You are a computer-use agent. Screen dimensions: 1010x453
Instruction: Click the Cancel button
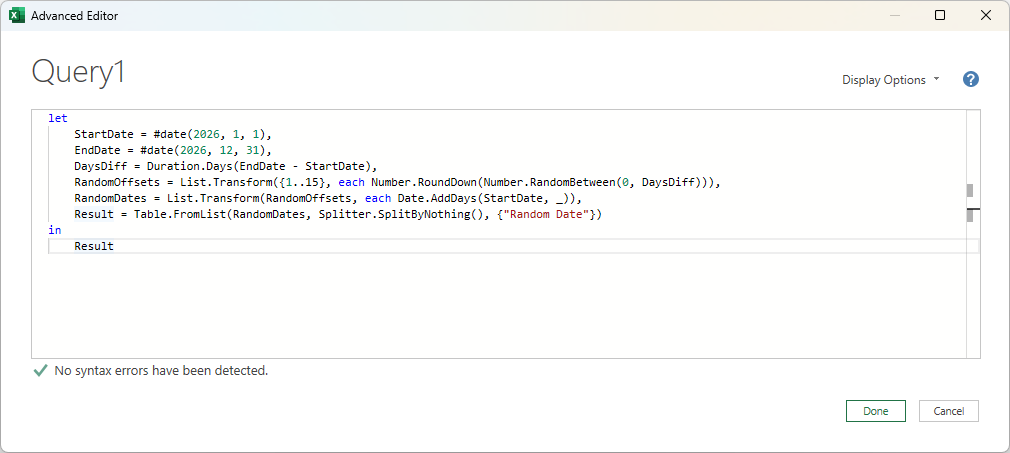tap(948, 411)
